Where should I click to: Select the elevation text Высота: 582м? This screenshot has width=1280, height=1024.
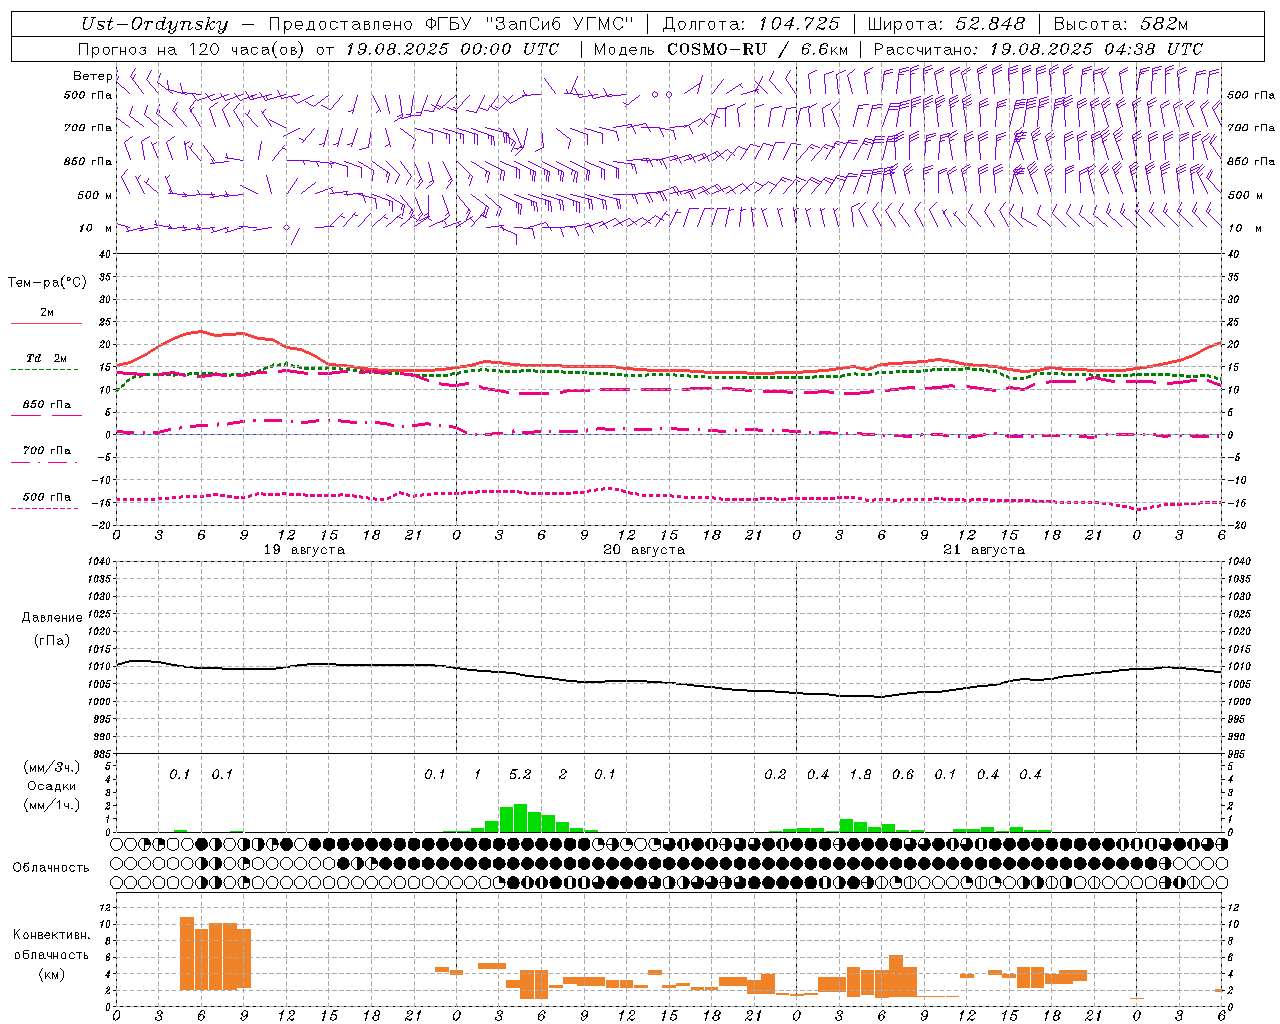(1121, 25)
